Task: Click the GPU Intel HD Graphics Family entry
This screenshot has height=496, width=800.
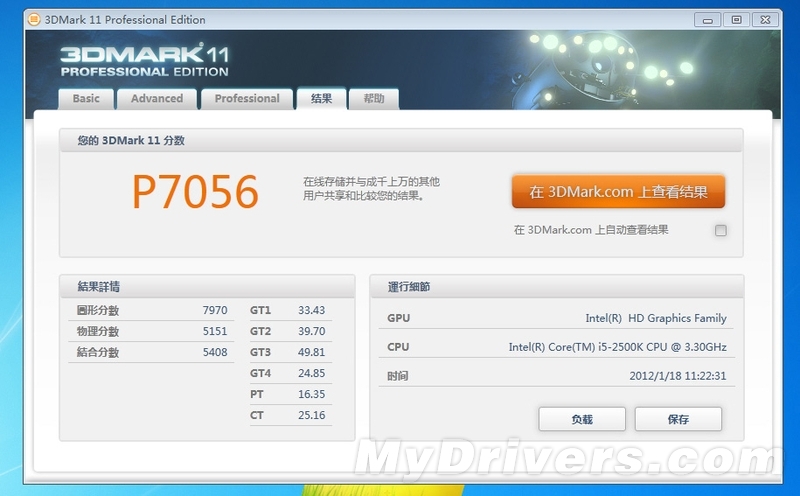Action: pos(557,318)
